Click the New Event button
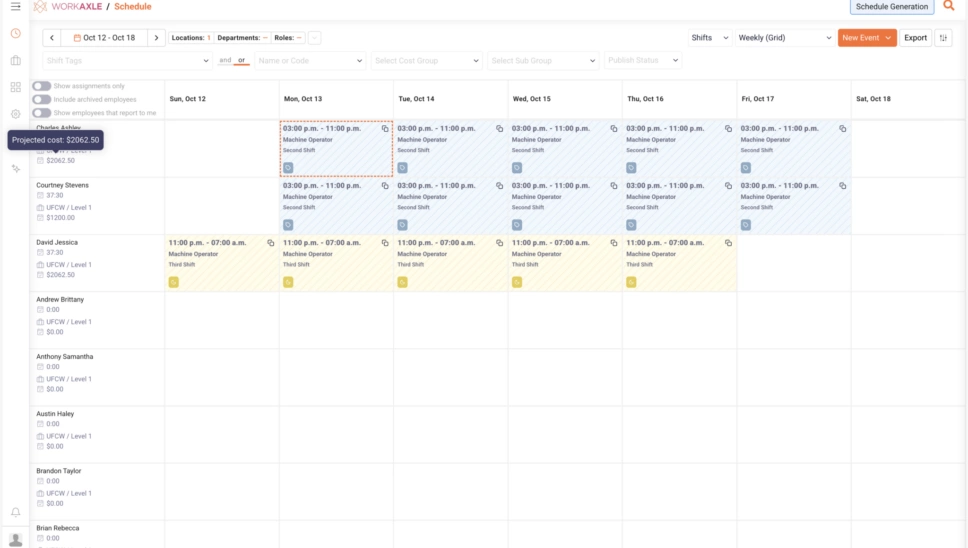This screenshot has height=548, width=968. (867, 38)
